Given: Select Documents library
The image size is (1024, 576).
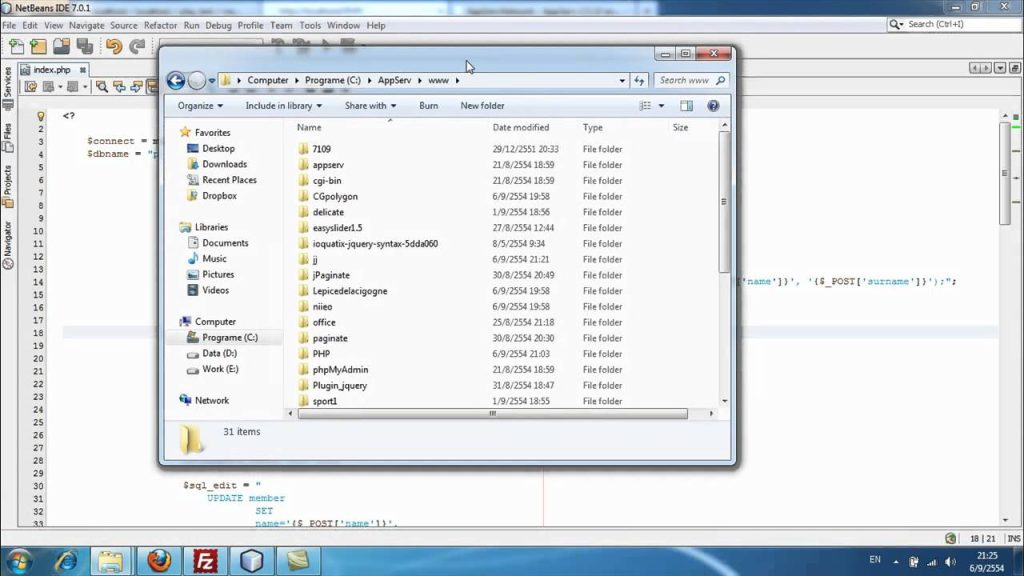Looking at the screenshot, I should tap(225, 243).
